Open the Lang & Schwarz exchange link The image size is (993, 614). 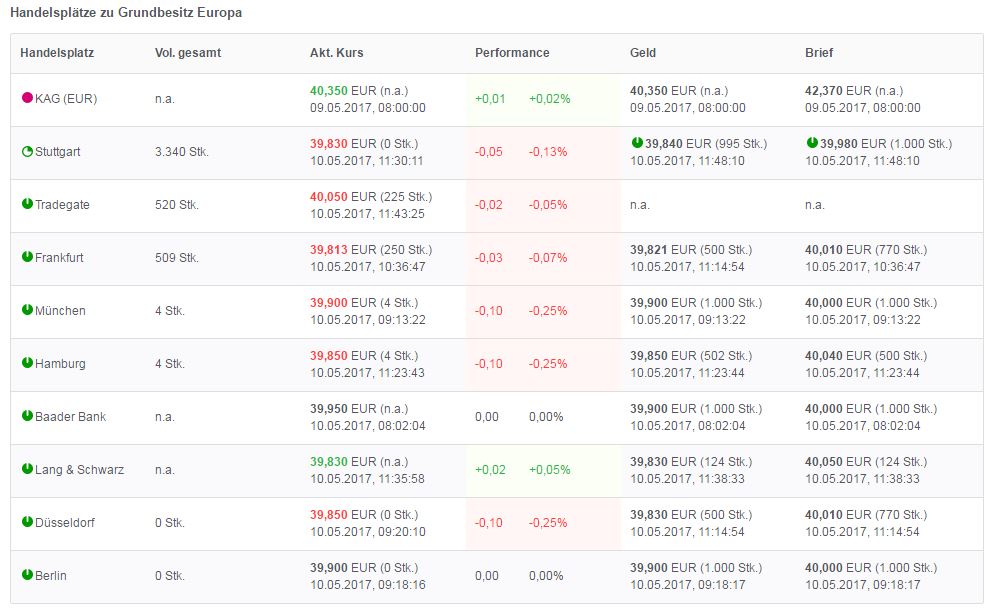79,469
